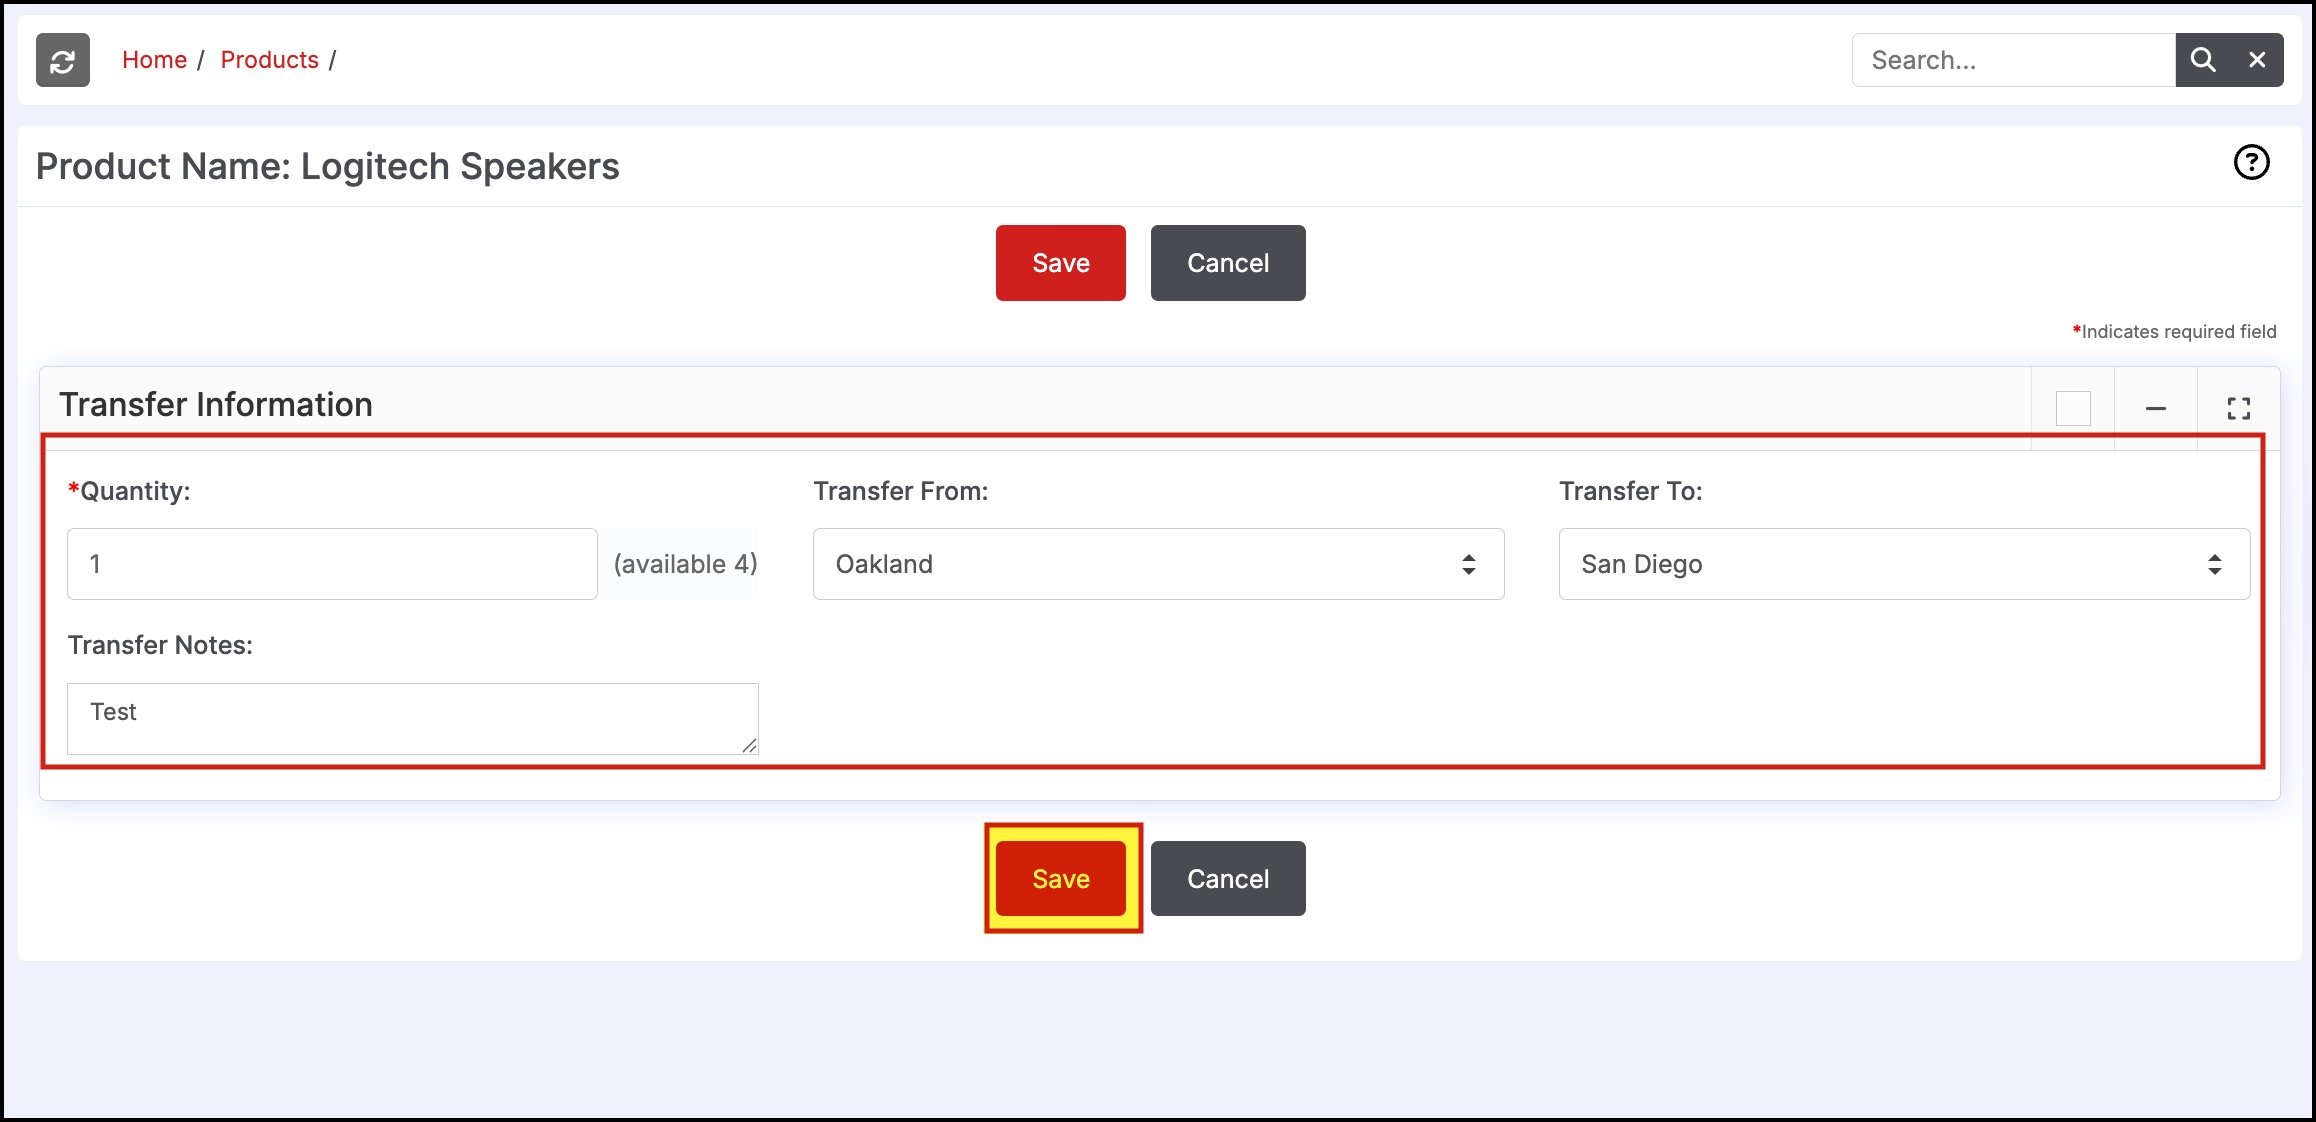Open the Transfer To dropdown showing San Diego
2316x1122 pixels.
click(x=1904, y=564)
